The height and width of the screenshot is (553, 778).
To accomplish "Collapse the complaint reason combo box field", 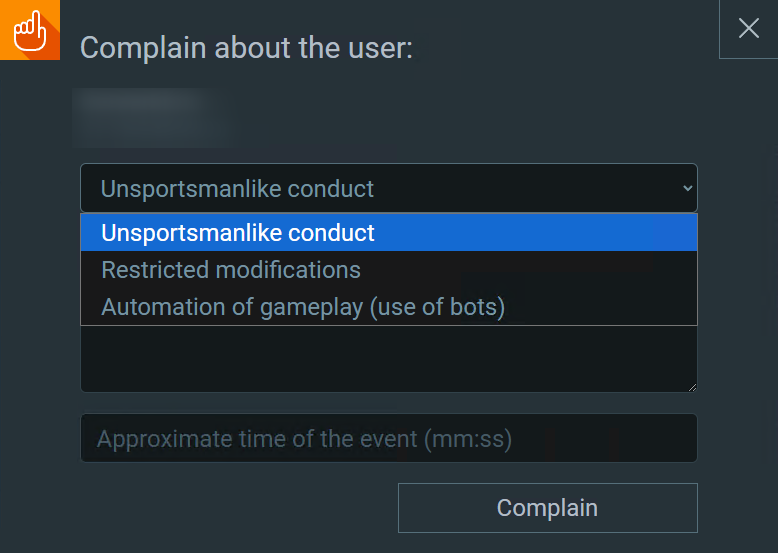I will 389,188.
